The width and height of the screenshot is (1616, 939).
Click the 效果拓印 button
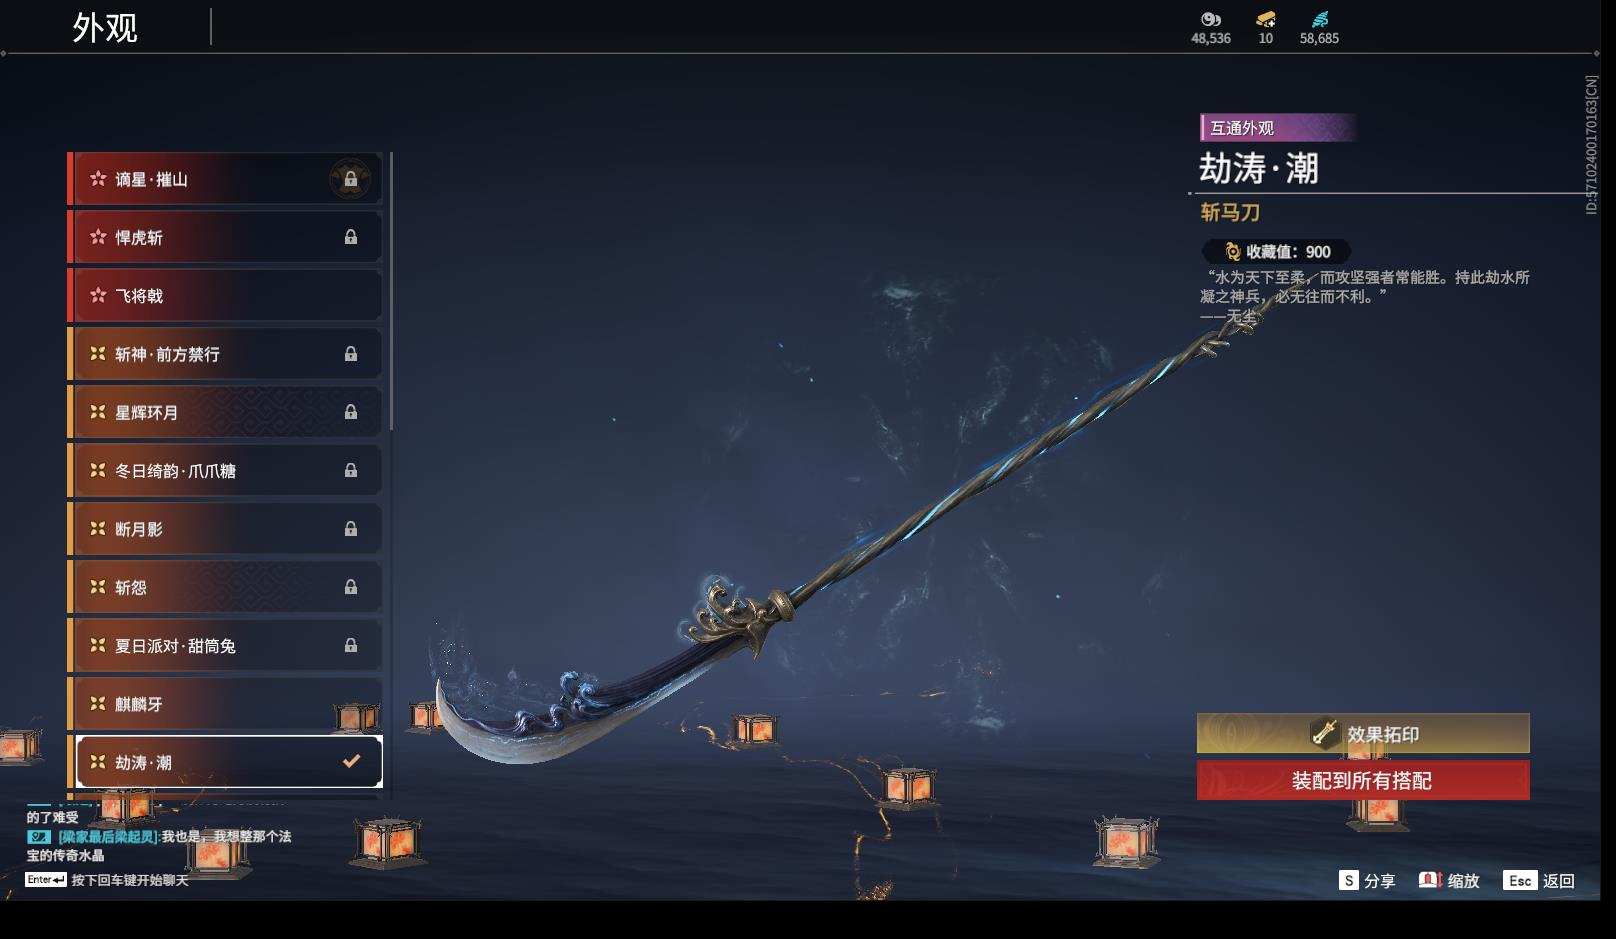click(x=1363, y=734)
